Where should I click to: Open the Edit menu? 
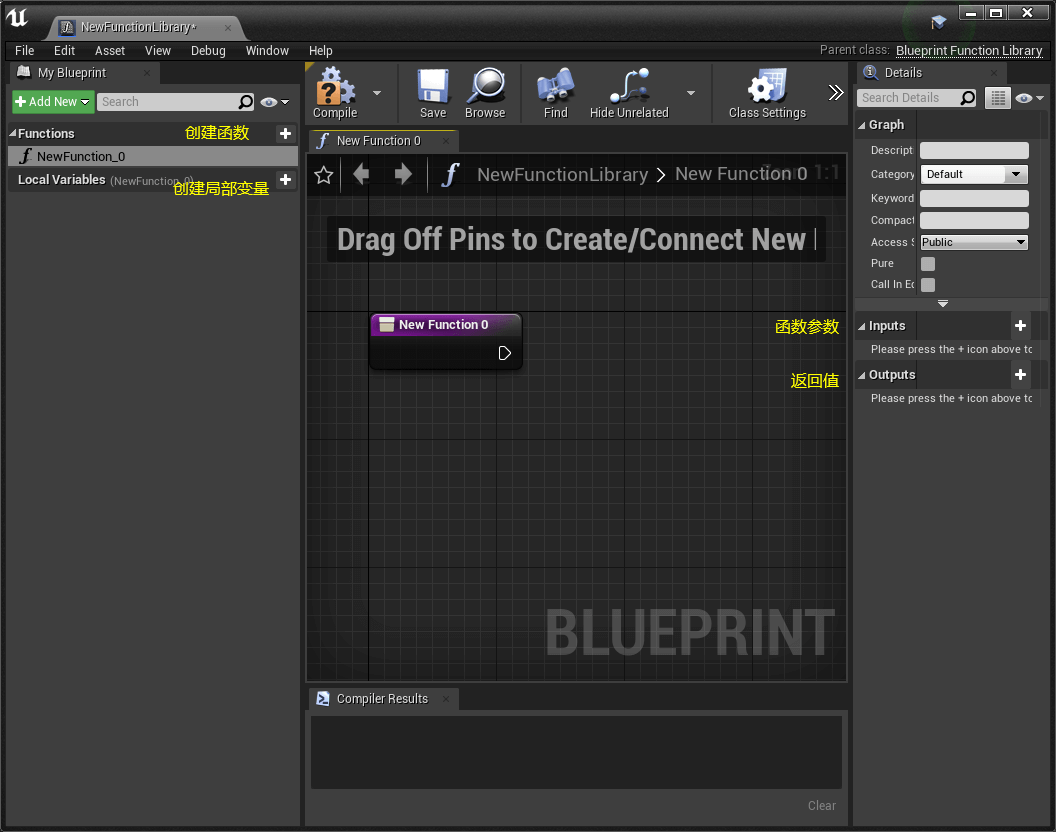[x=64, y=51]
